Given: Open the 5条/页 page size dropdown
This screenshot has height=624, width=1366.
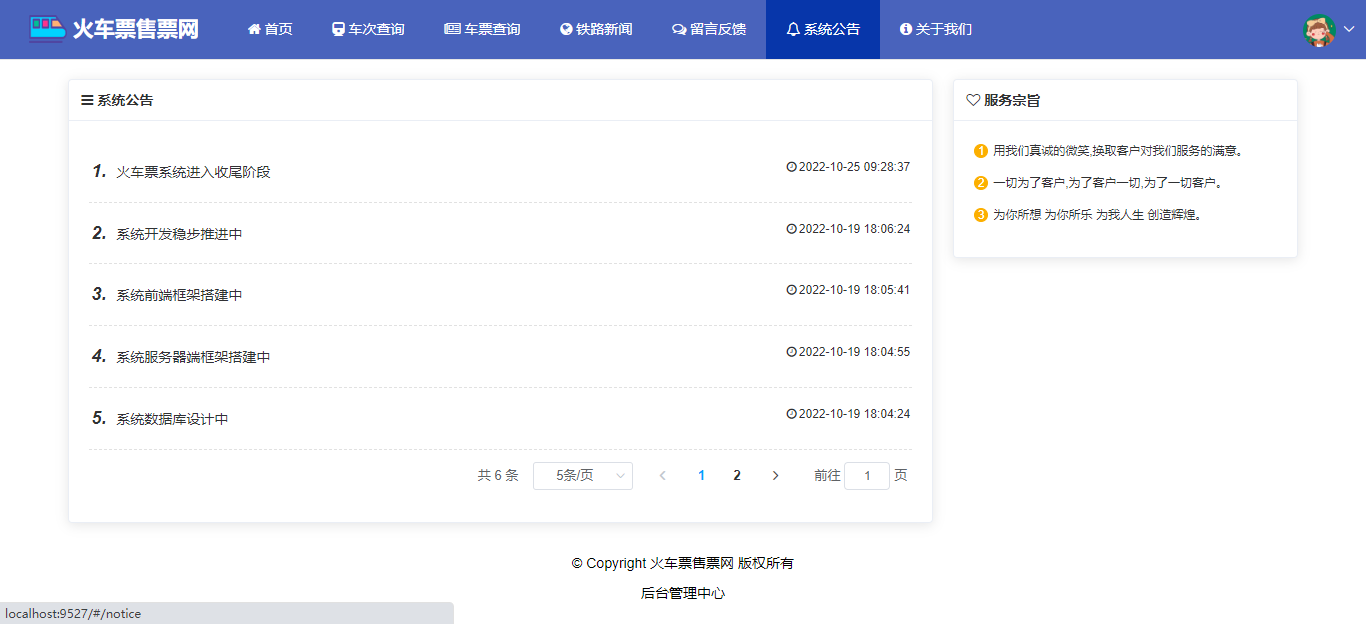Looking at the screenshot, I should click(583, 476).
